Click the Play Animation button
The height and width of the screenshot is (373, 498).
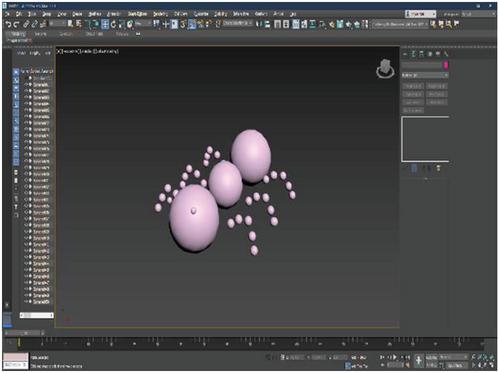tap(395, 357)
